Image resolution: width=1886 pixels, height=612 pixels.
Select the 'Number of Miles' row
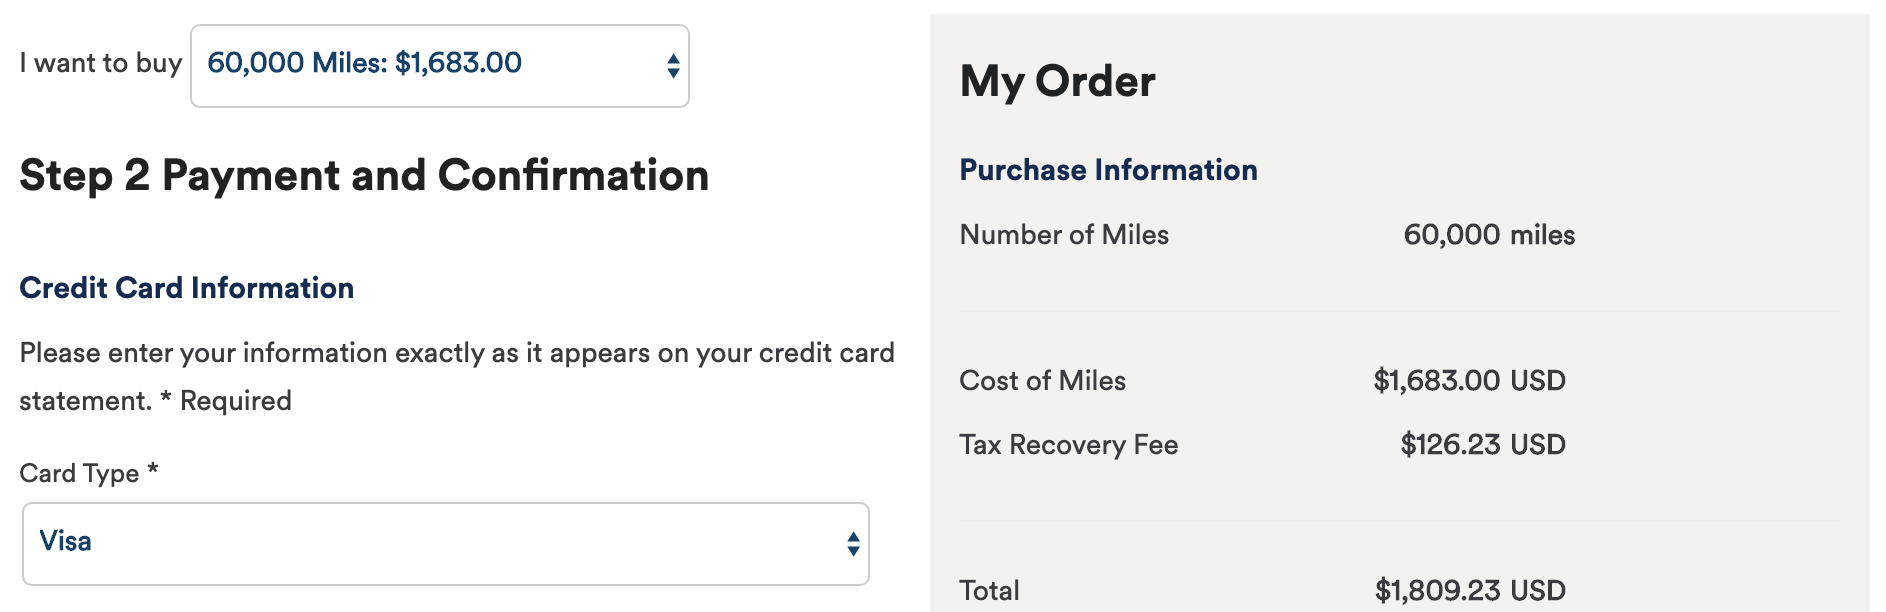[x=1064, y=235]
